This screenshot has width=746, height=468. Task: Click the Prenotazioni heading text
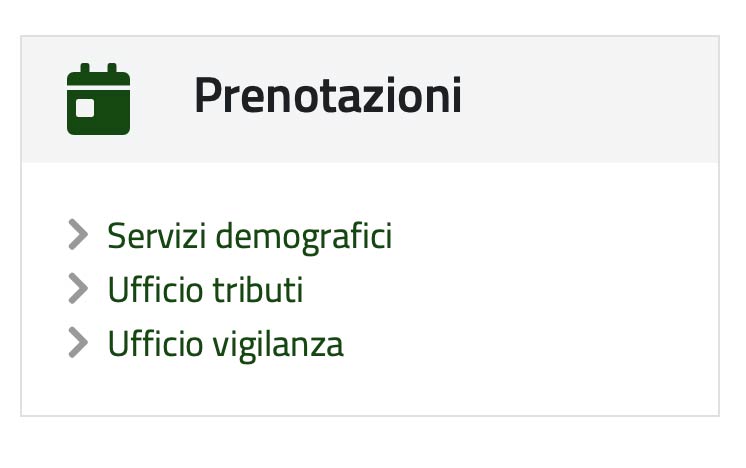coord(328,95)
